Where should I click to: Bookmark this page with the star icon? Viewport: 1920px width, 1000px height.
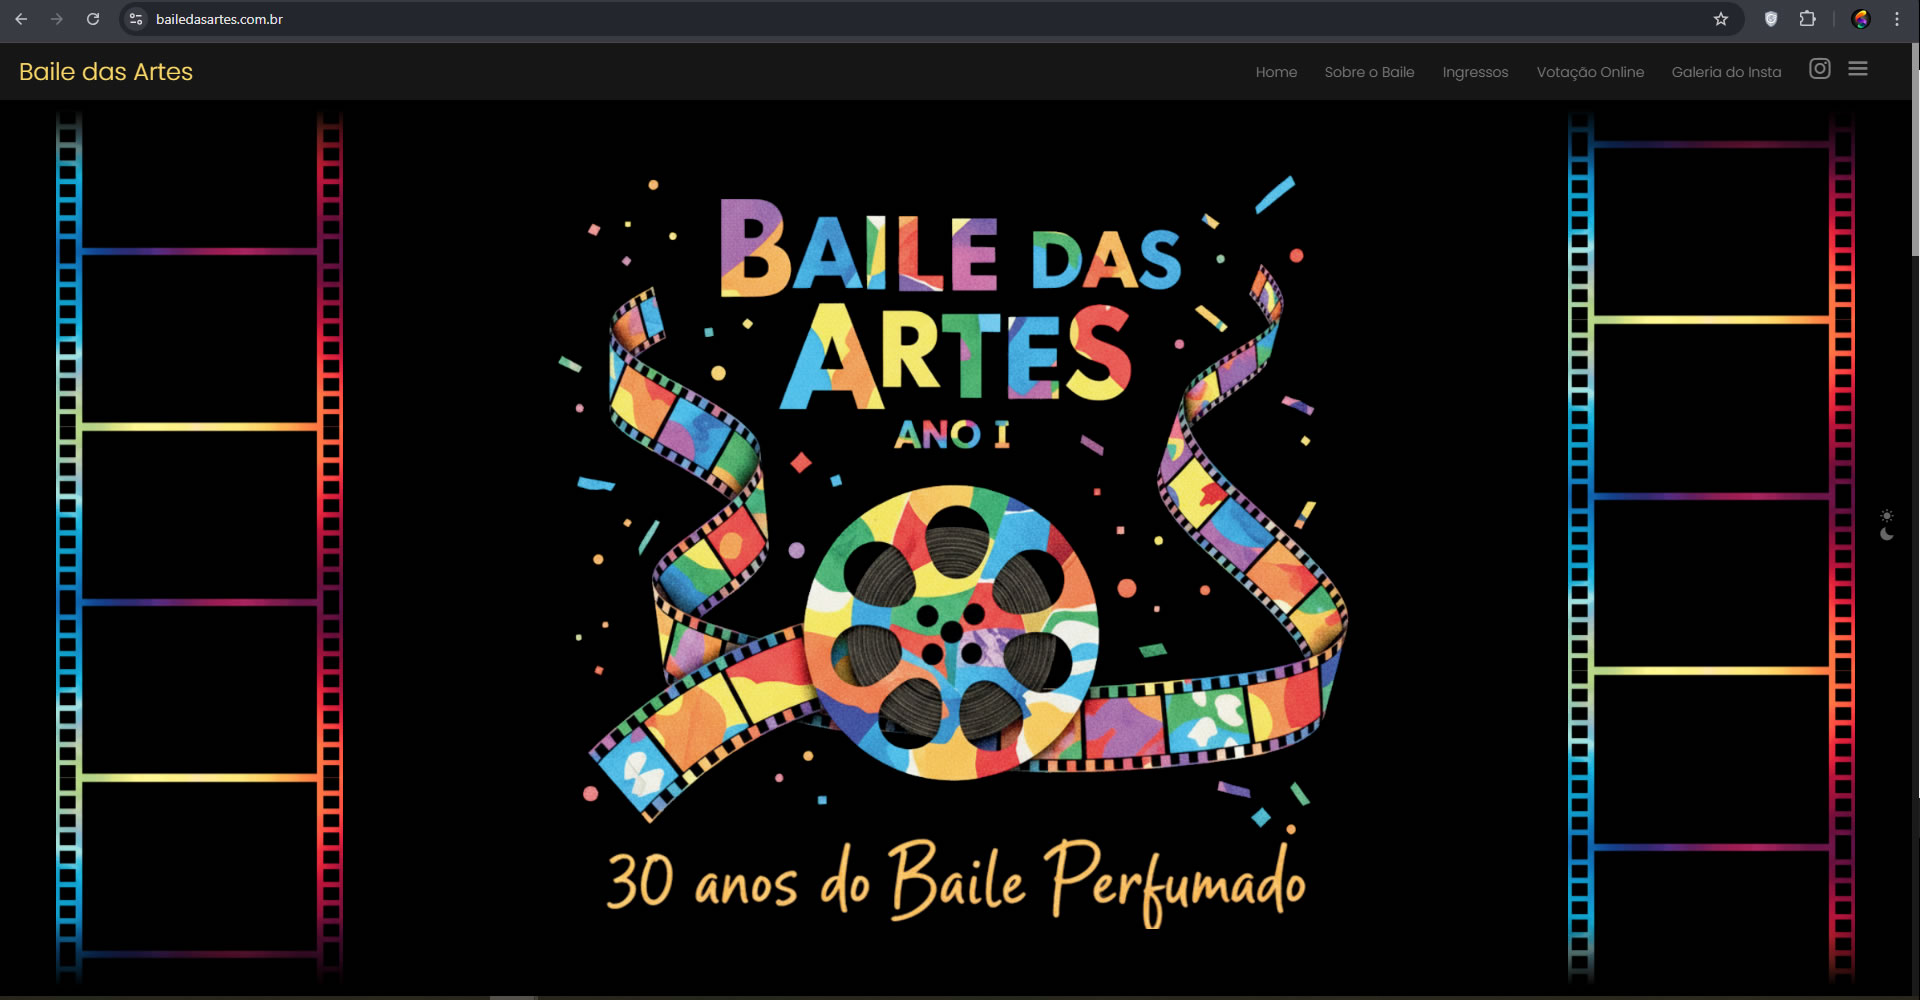(x=1720, y=19)
